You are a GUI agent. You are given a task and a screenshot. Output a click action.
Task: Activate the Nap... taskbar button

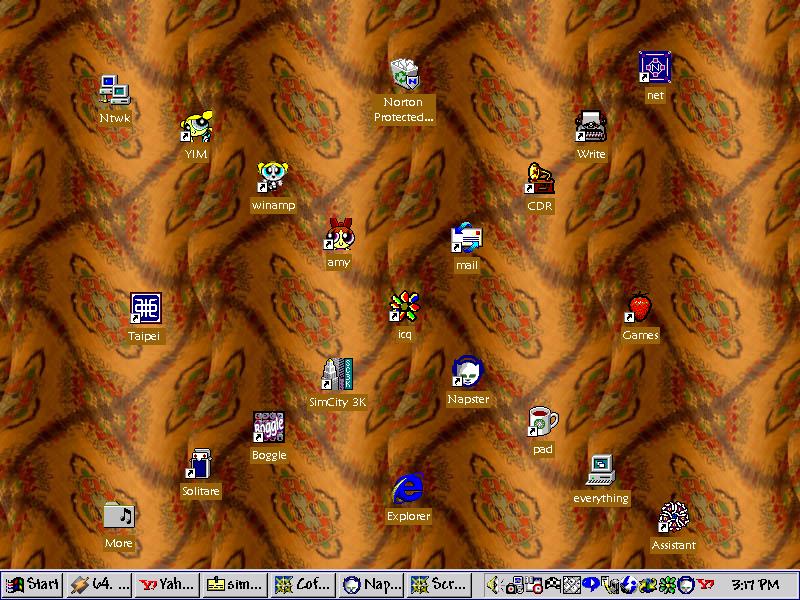point(370,584)
